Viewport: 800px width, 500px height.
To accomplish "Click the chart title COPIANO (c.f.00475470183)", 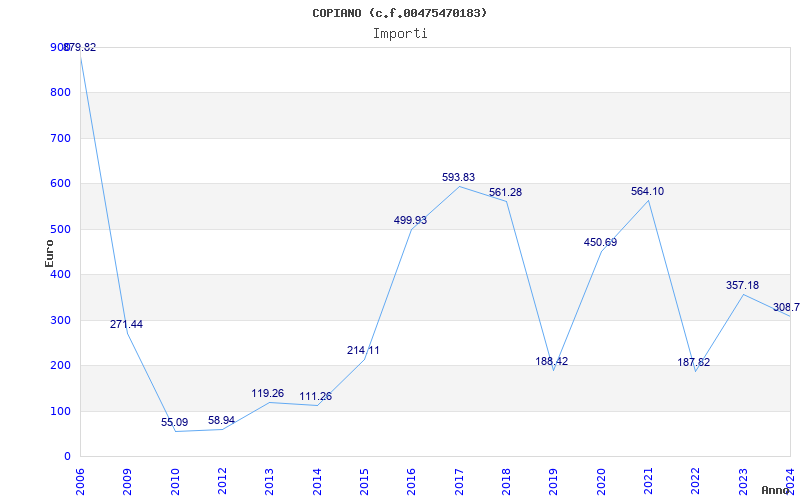I will pos(399,13).
